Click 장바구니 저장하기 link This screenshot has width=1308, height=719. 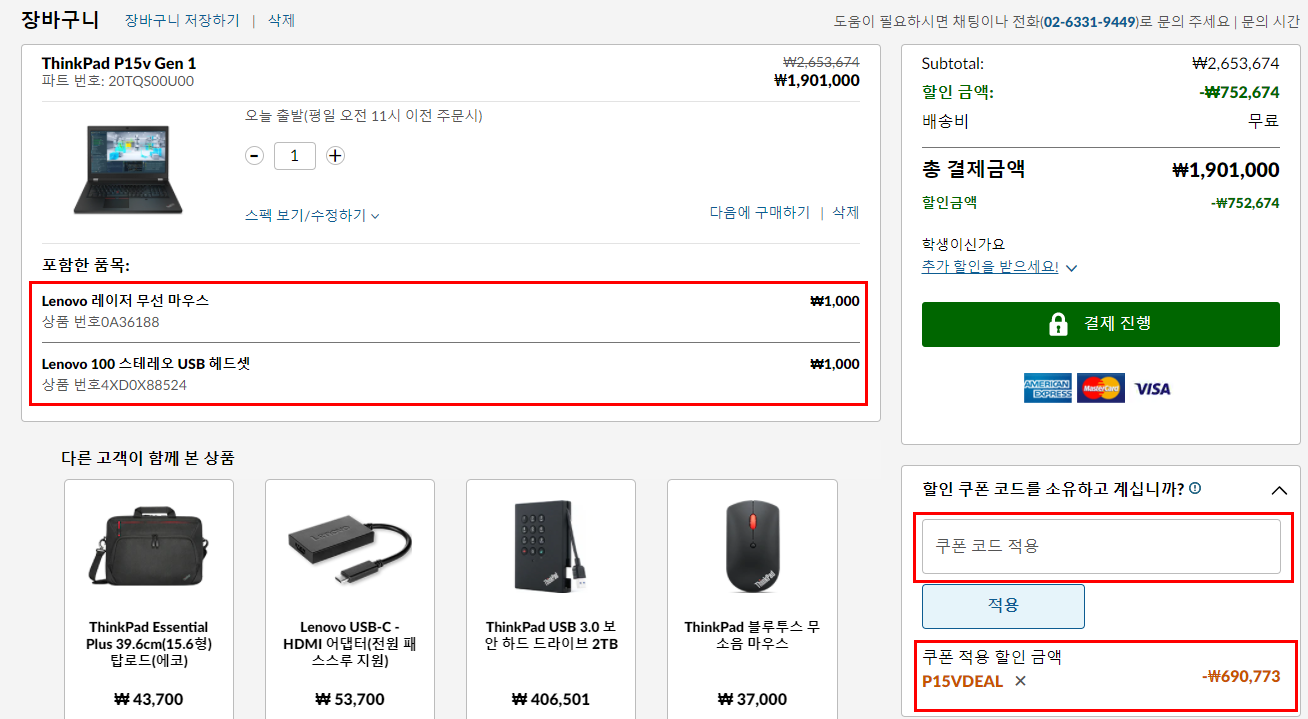tap(182, 20)
